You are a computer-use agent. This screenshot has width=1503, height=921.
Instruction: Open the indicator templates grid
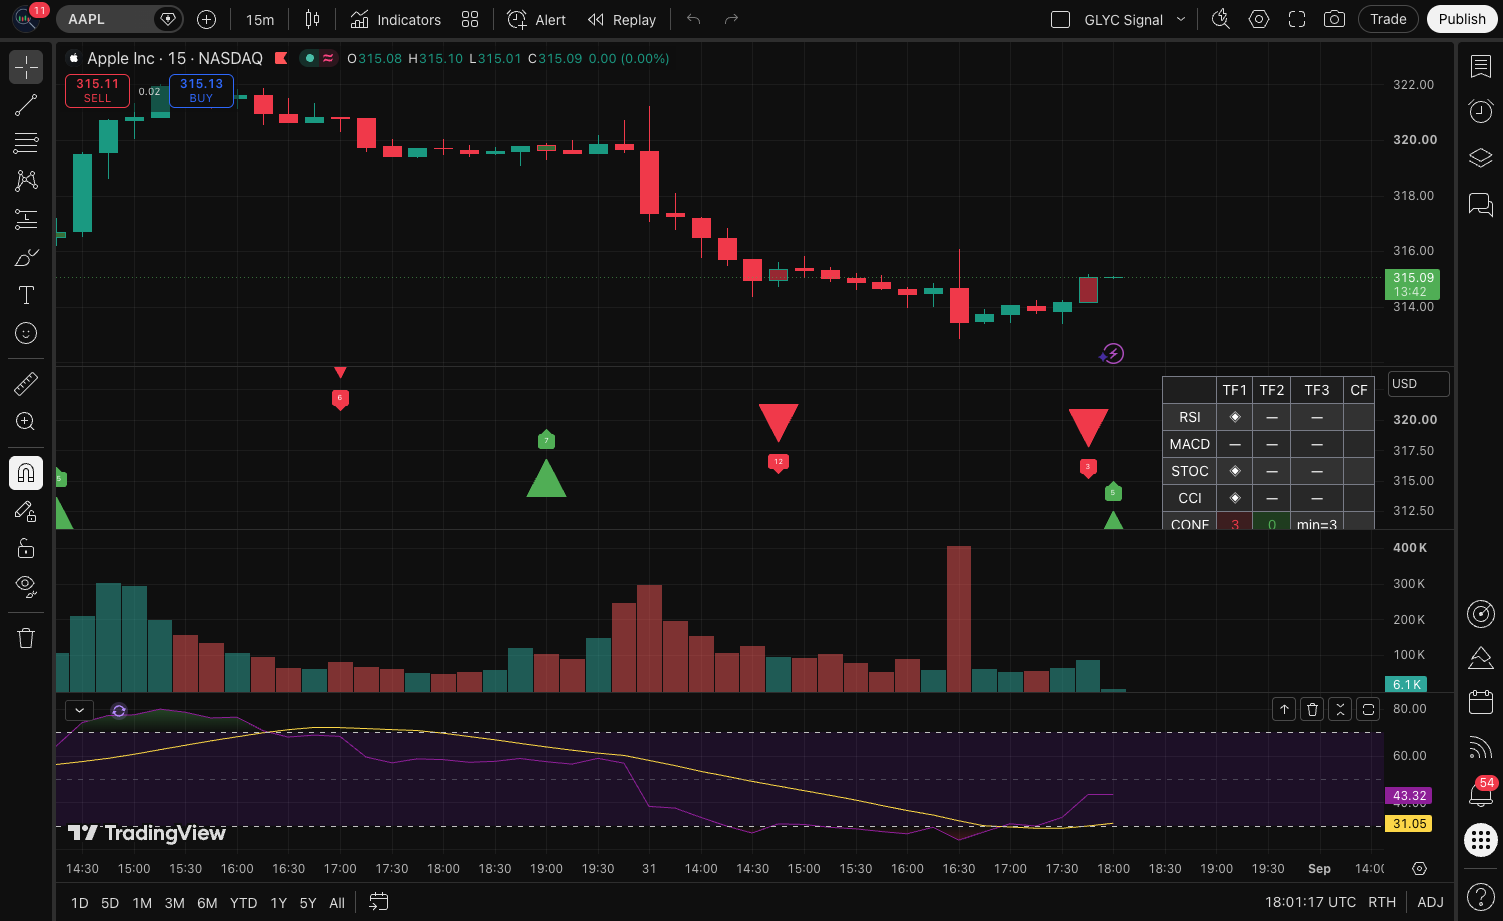click(470, 19)
